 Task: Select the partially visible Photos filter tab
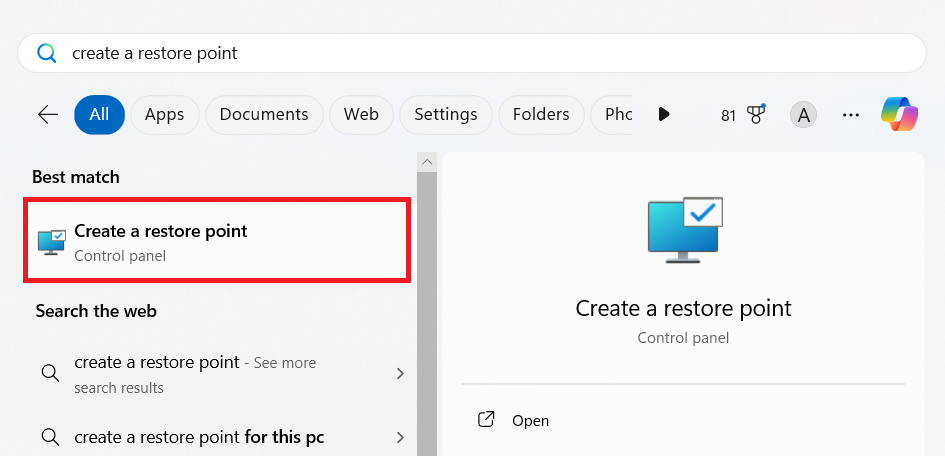[x=611, y=114]
